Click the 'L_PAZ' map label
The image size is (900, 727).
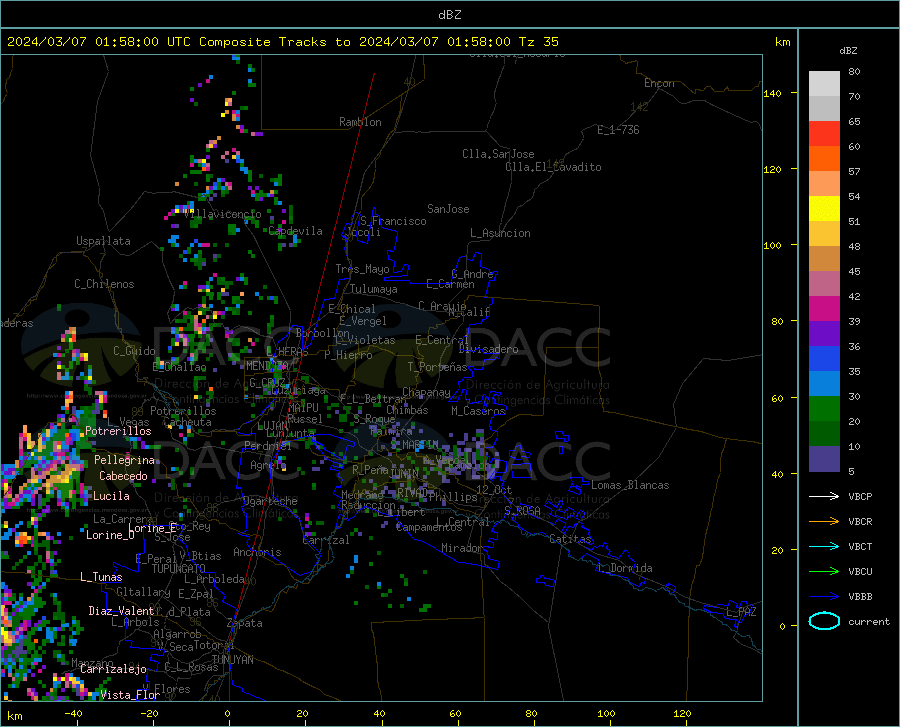(x=741, y=612)
